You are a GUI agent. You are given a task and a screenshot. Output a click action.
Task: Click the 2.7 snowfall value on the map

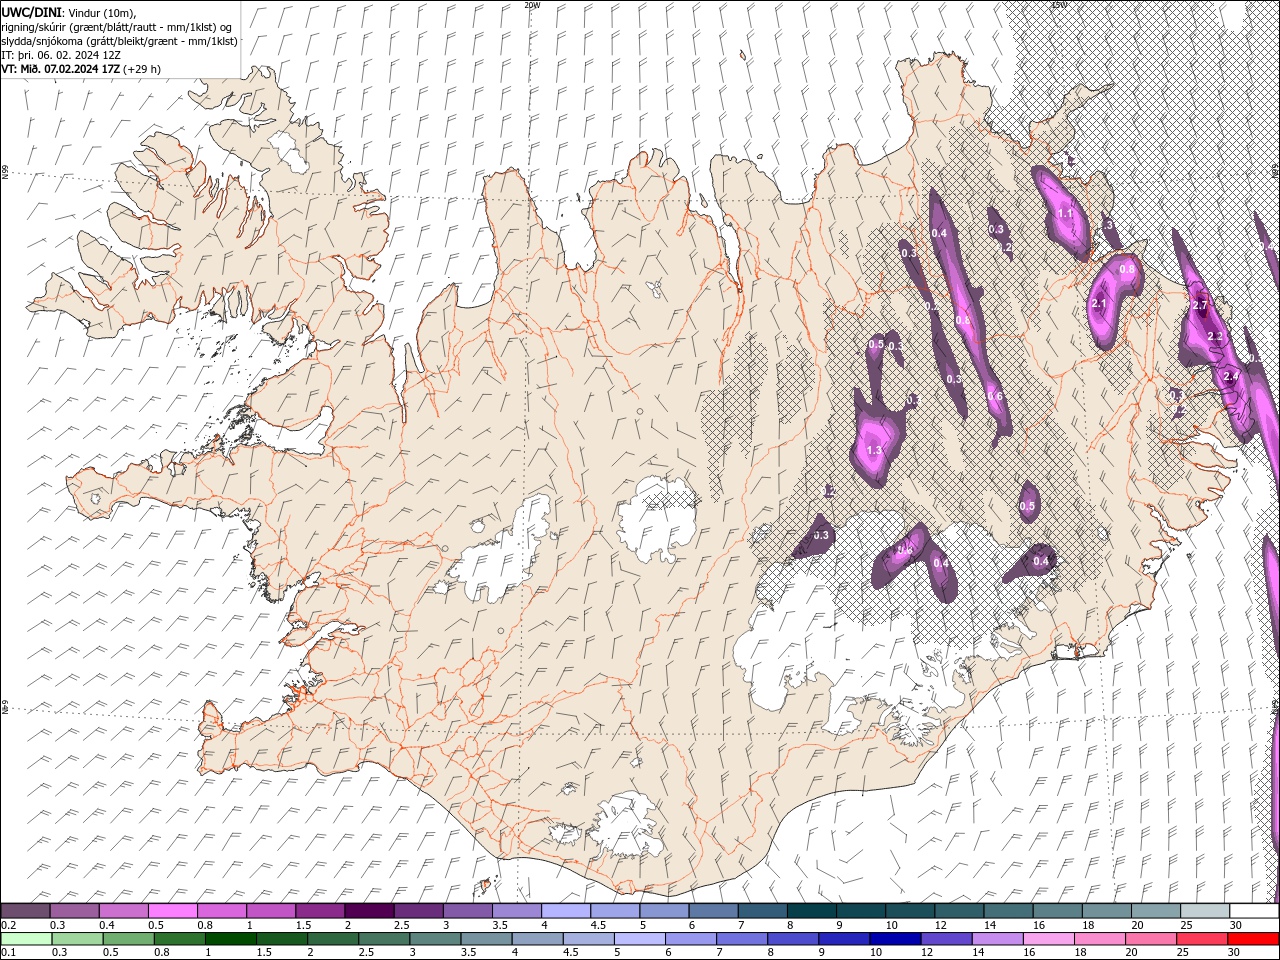pos(1201,304)
